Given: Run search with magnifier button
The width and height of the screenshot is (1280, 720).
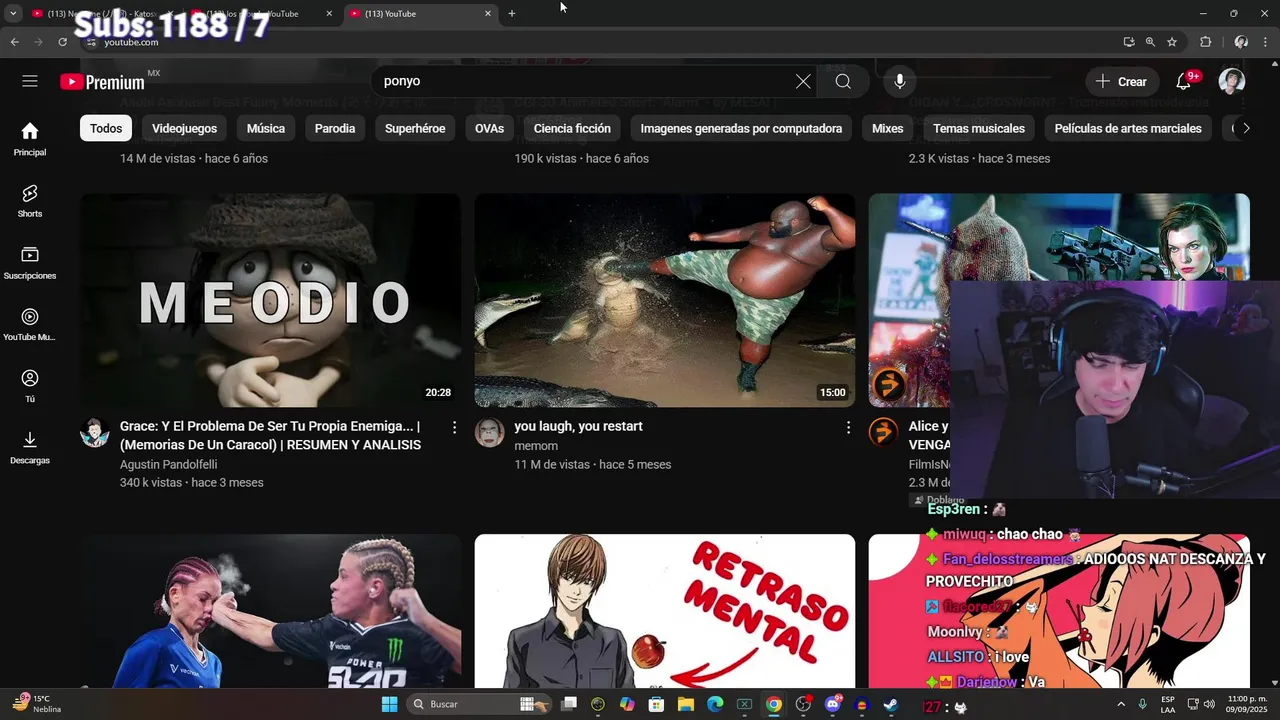Looking at the screenshot, I should pyautogui.click(x=843, y=81).
